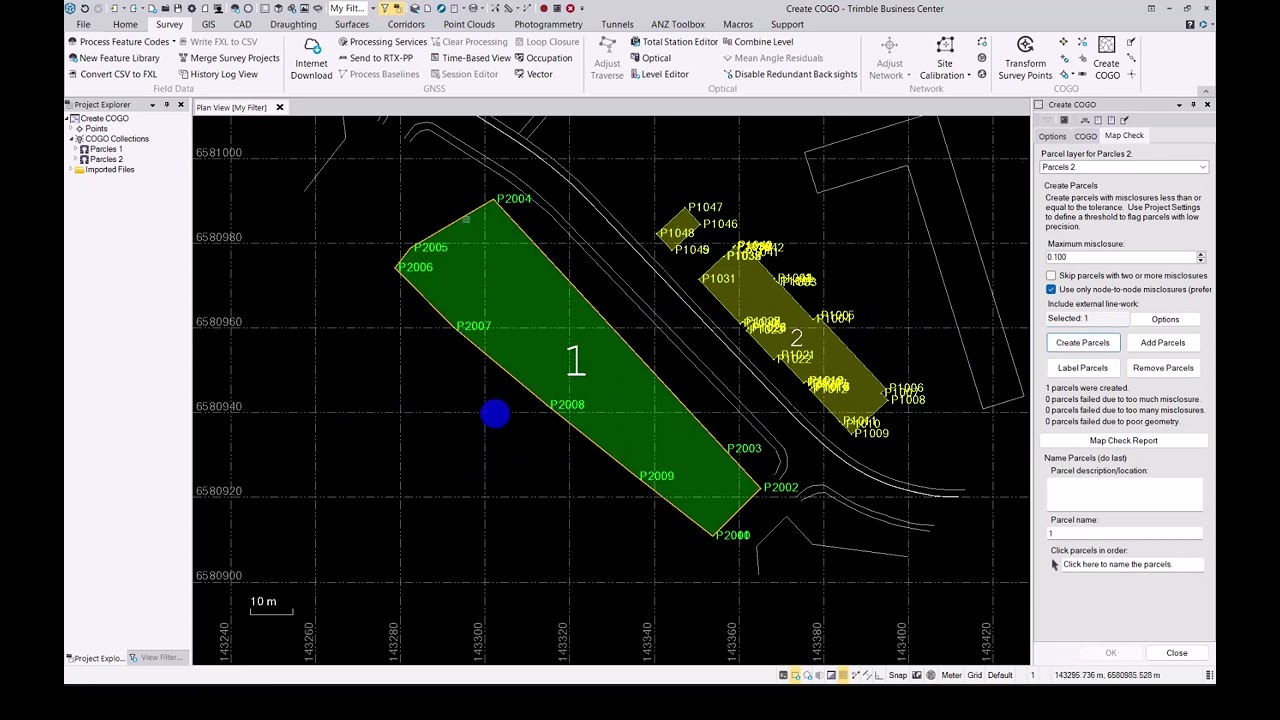Select Parcels 1 in Project Explorer
The height and width of the screenshot is (720, 1280).
click(105, 149)
